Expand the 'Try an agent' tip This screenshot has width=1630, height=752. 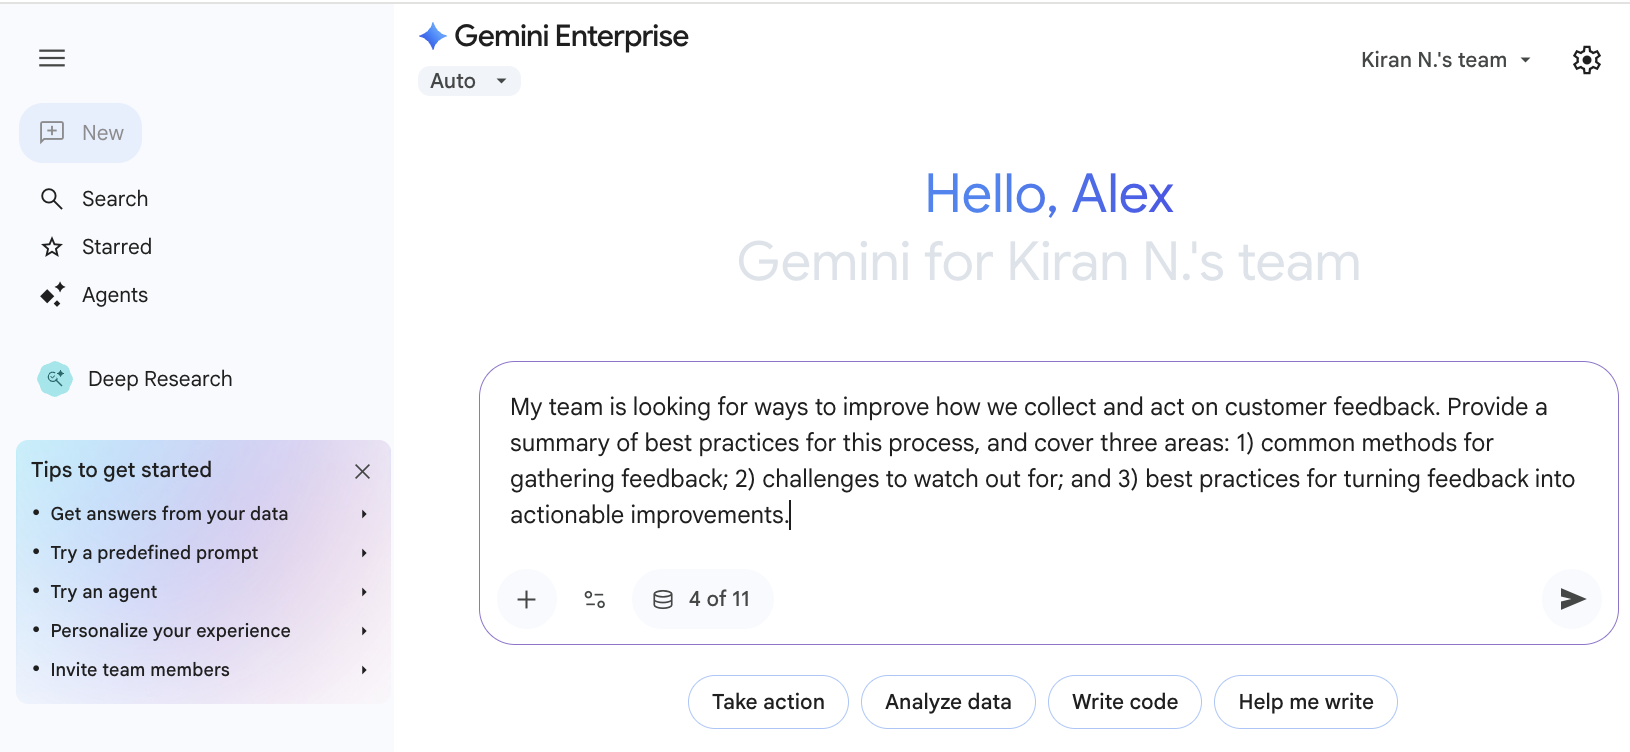point(103,591)
